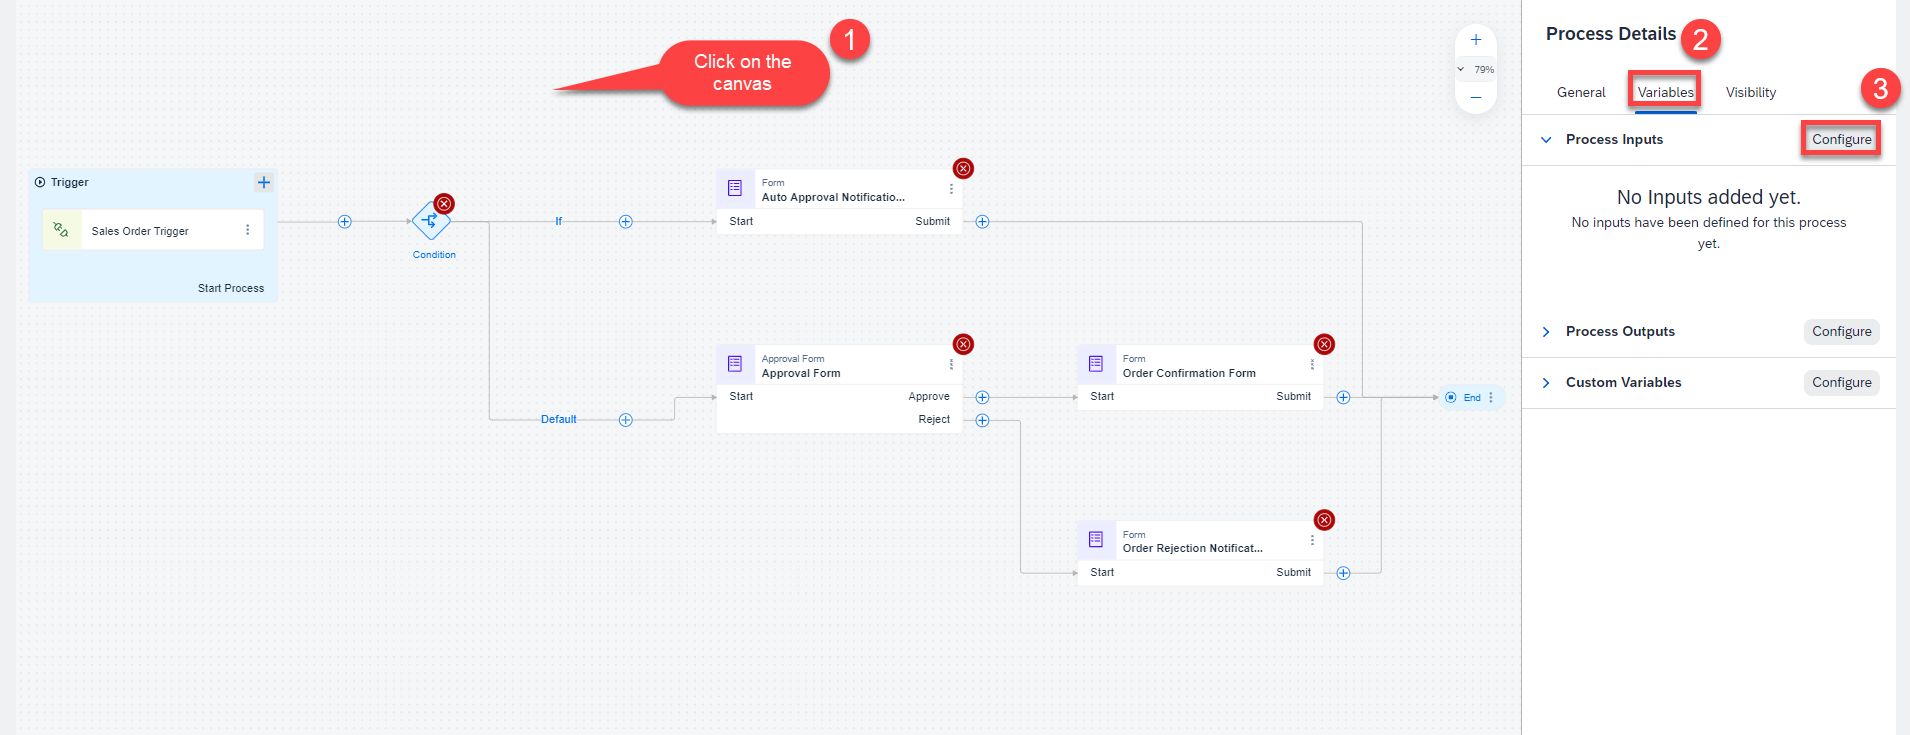This screenshot has width=1910, height=735.
Task: Expand the Process Outputs section
Action: (1546, 332)
